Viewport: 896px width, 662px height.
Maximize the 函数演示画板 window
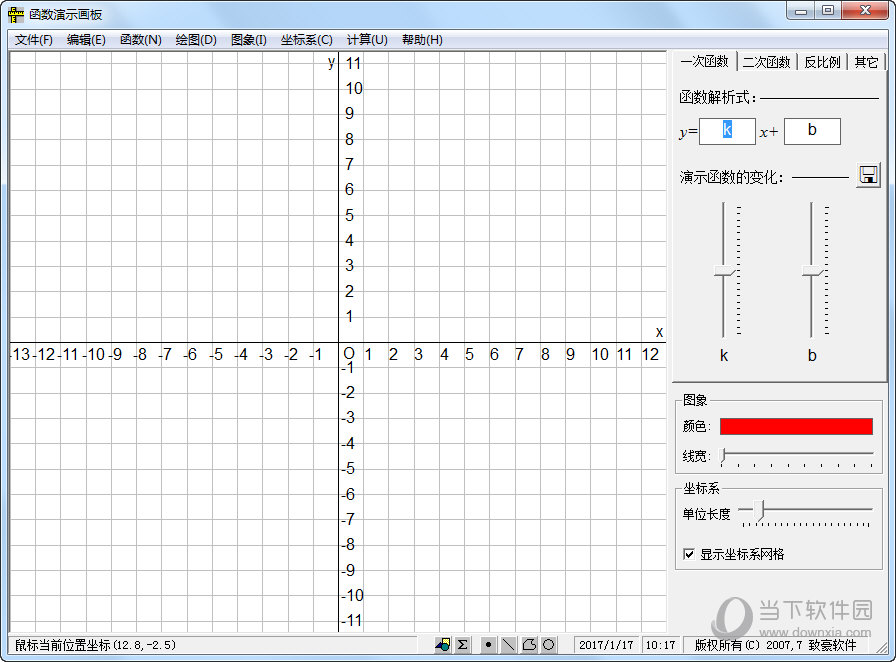(x=827, y=11)
